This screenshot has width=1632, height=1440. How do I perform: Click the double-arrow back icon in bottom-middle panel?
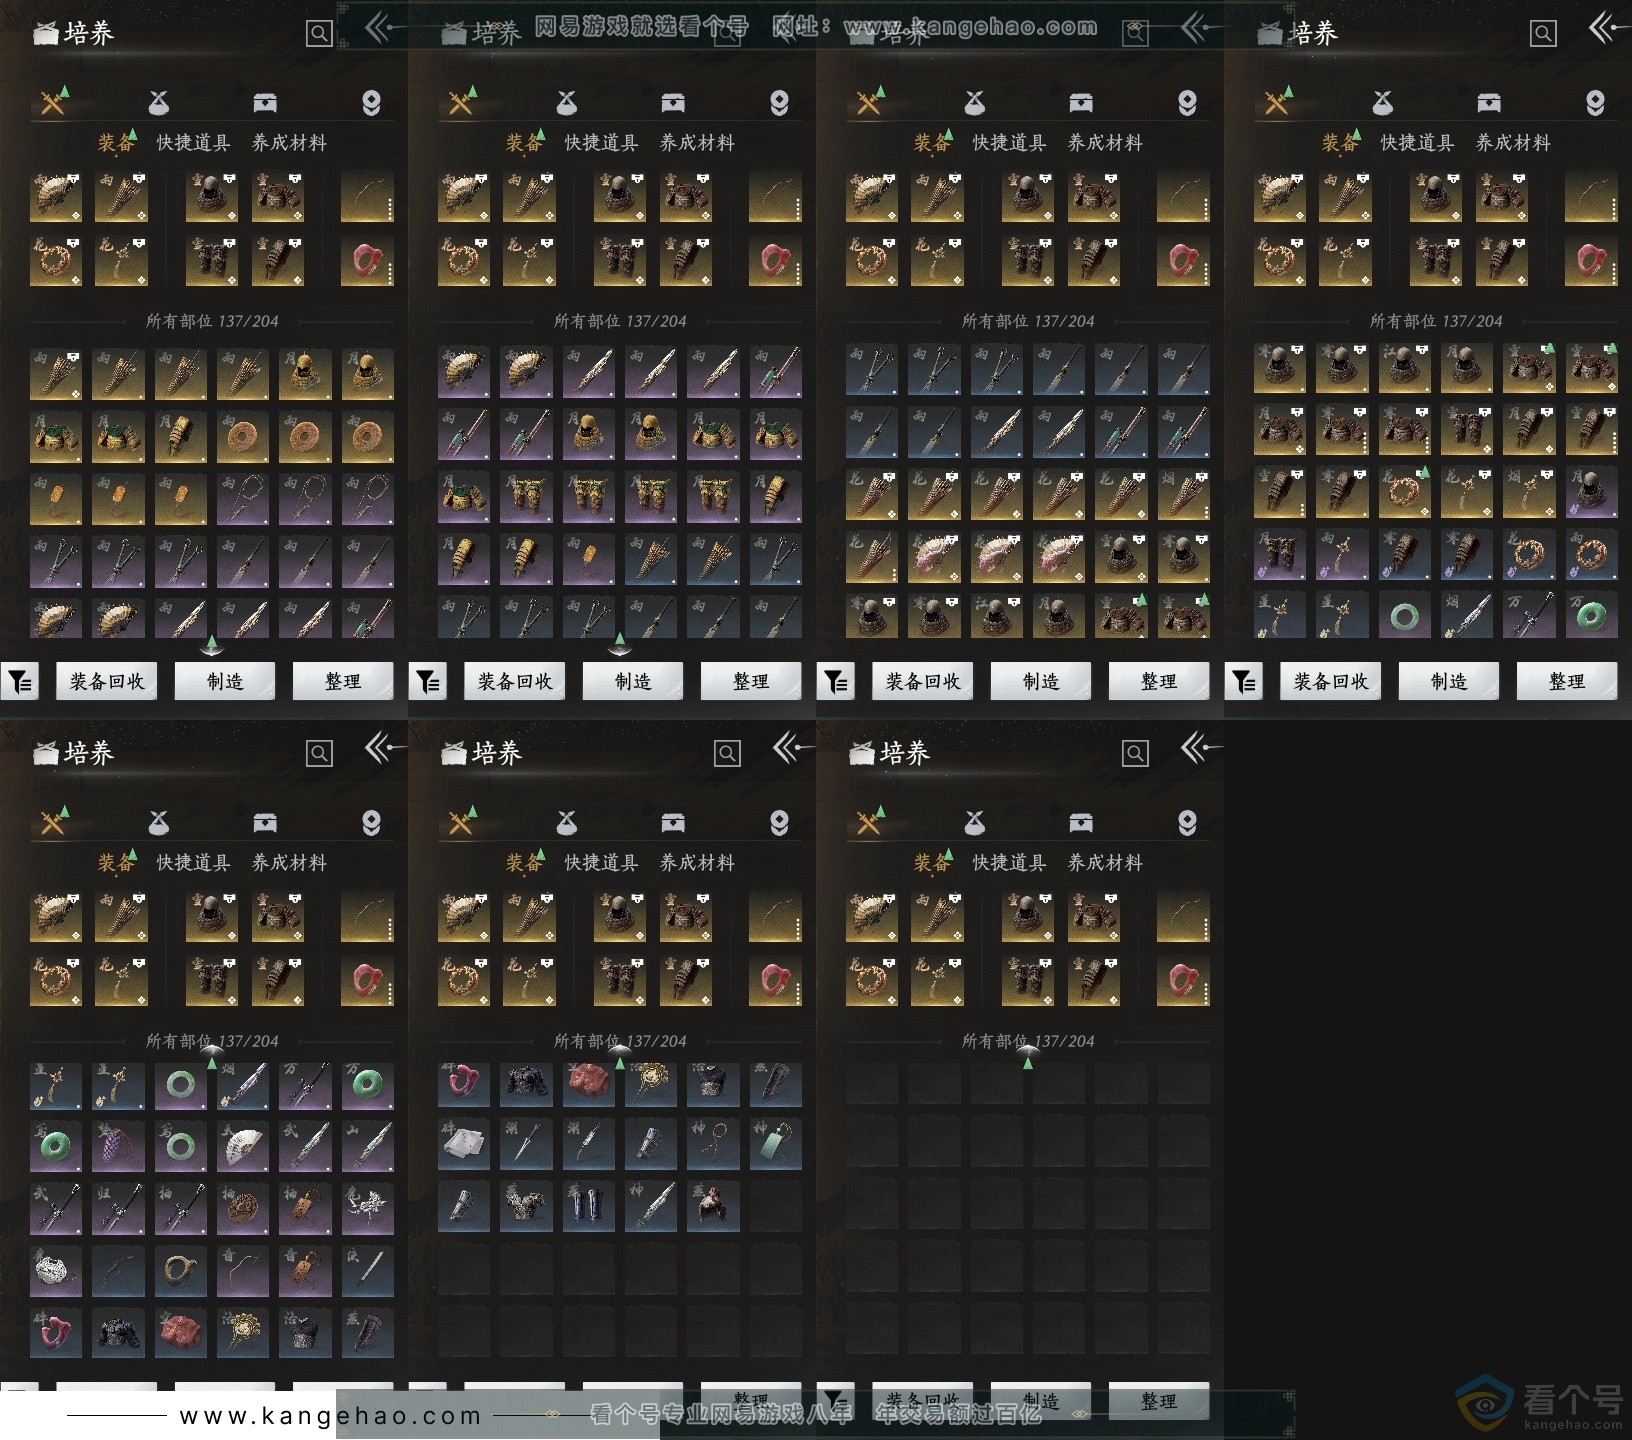click(792, 747)
